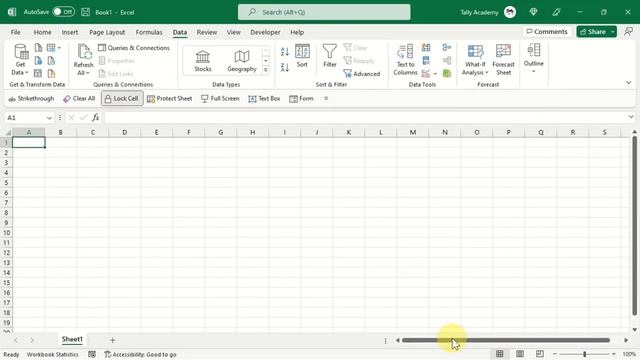The height and width of the screenshot is (360, 640).
Task: Click the Insert Function fx button
Action: 96,118
